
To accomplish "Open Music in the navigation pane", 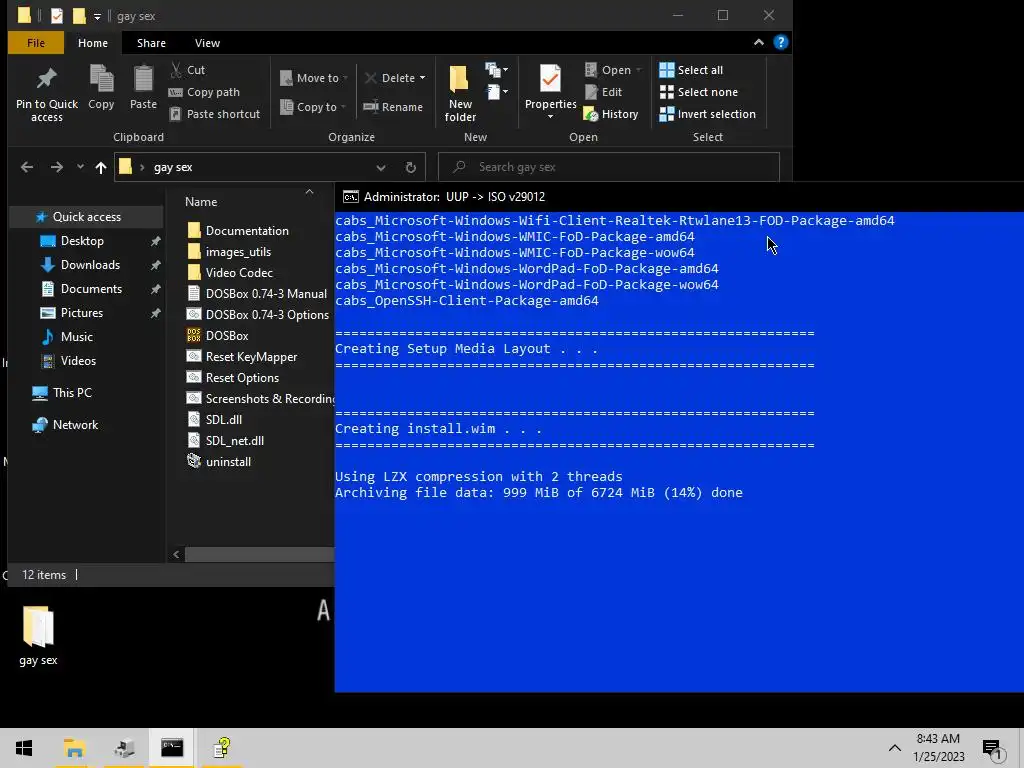I will (76, 337).
